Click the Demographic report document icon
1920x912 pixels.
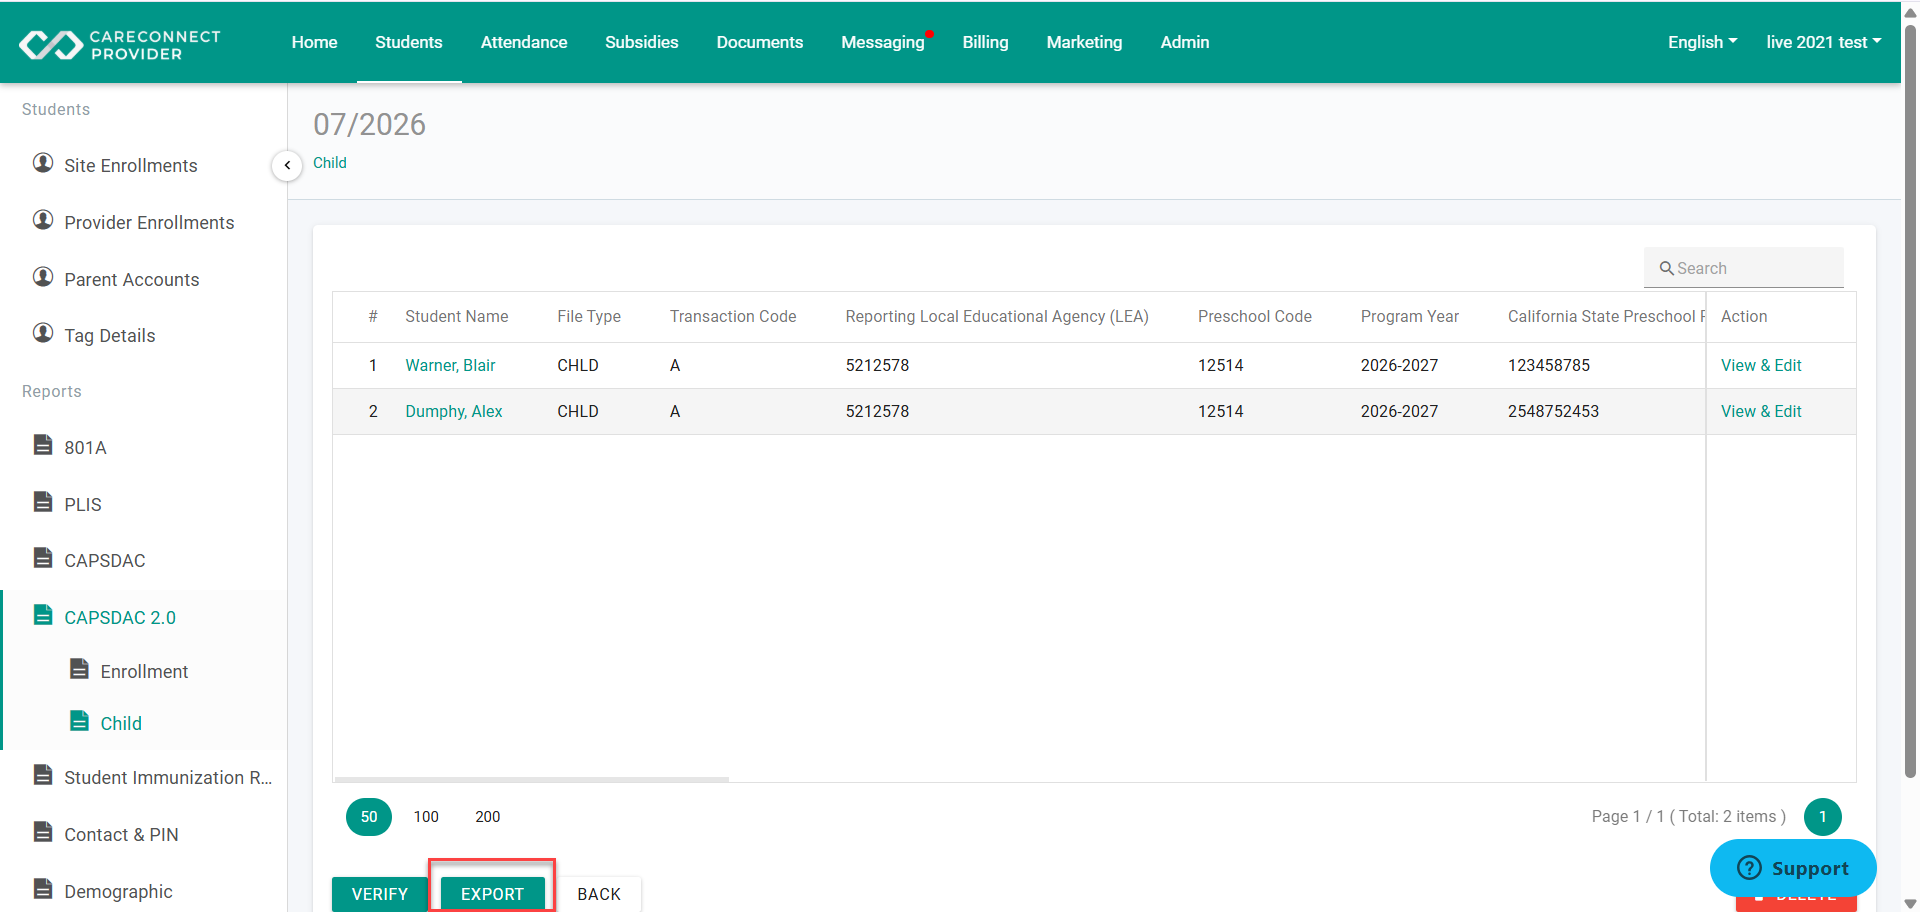[43, 888]
